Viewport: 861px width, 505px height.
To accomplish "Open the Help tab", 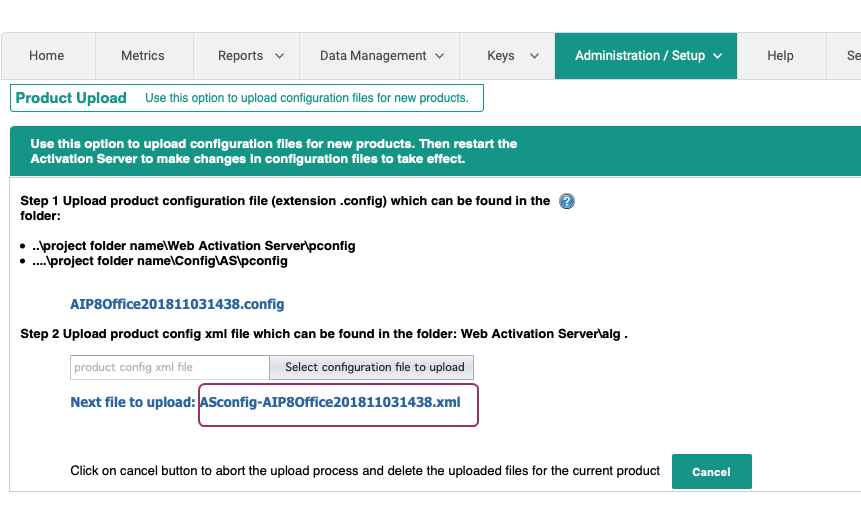I will pyautogui.click(x=780, y=56).
